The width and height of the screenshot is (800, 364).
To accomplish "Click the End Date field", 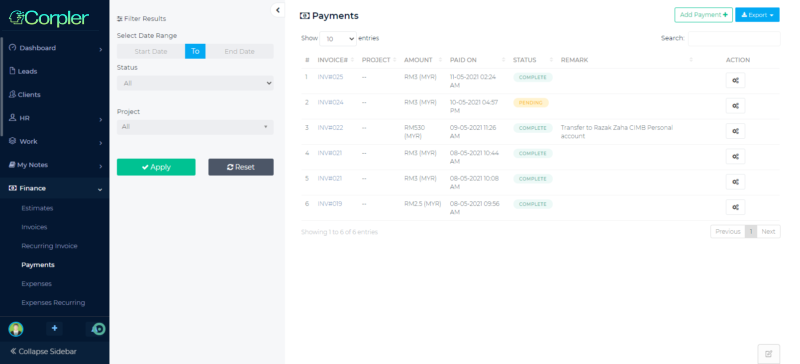I will click(239, 52).
